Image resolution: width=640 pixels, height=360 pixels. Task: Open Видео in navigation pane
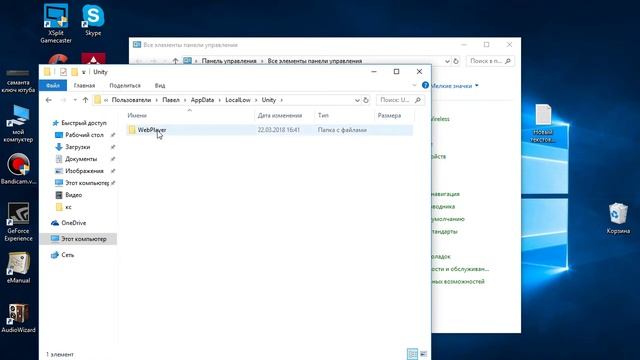[x=73, y=195]
